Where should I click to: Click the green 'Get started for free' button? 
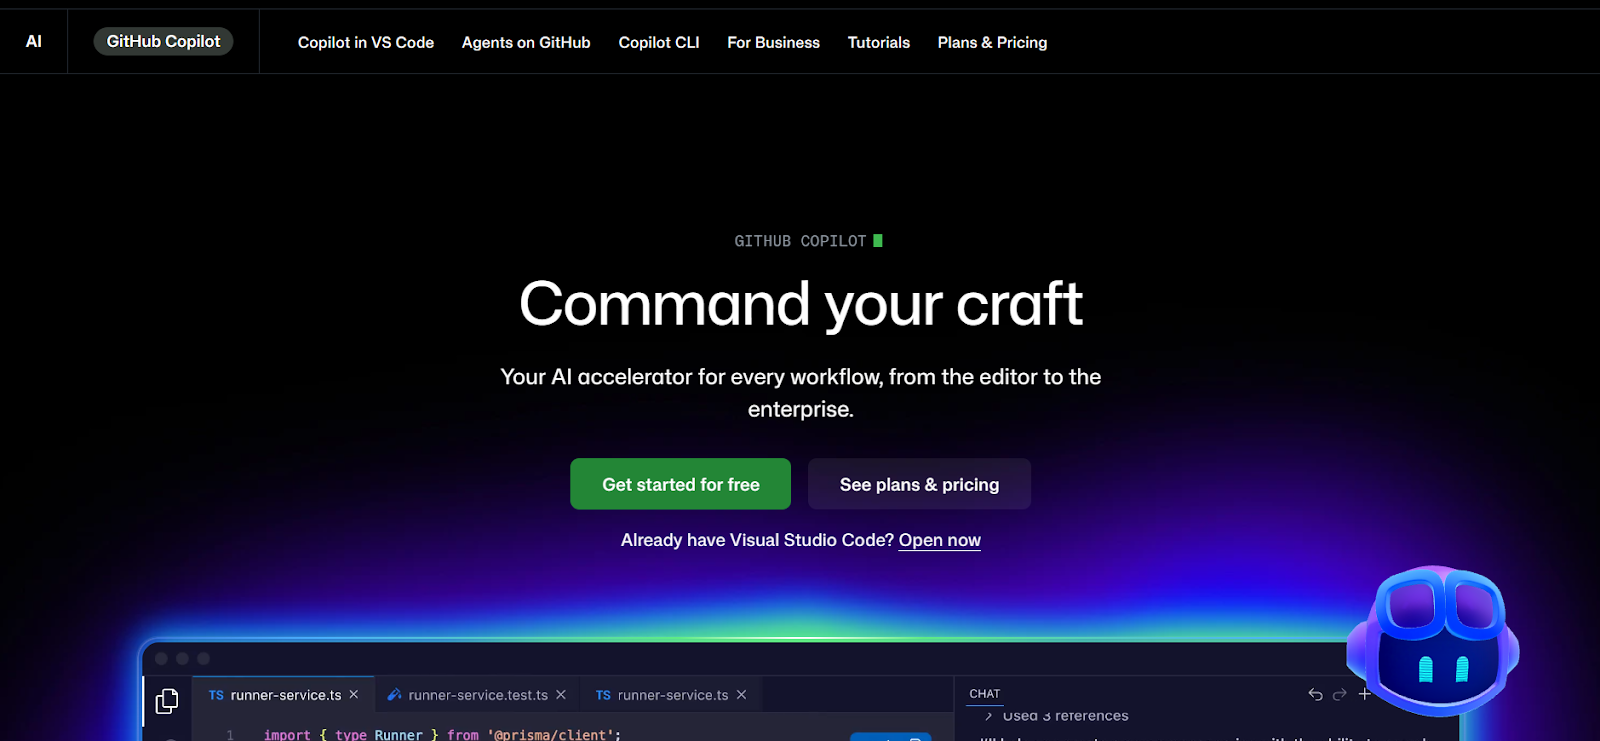coord(681,484)
